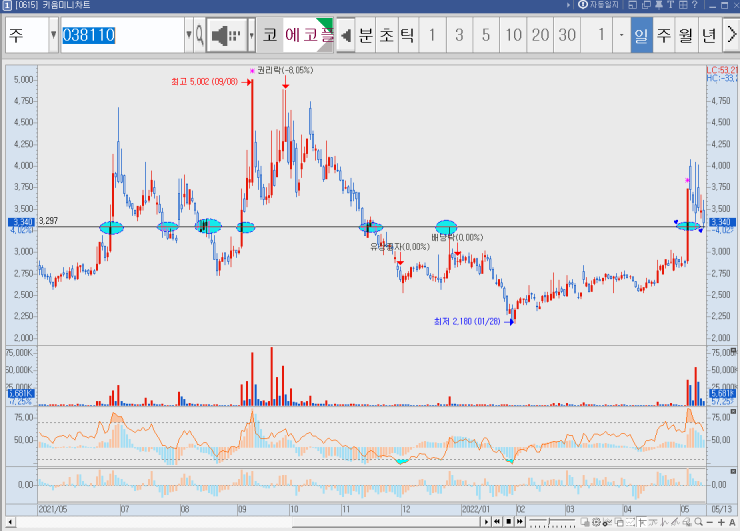This screenshot has width=740, height=531.
Task: Click the chart settings gear icon
Action: [x=596, y=522]
